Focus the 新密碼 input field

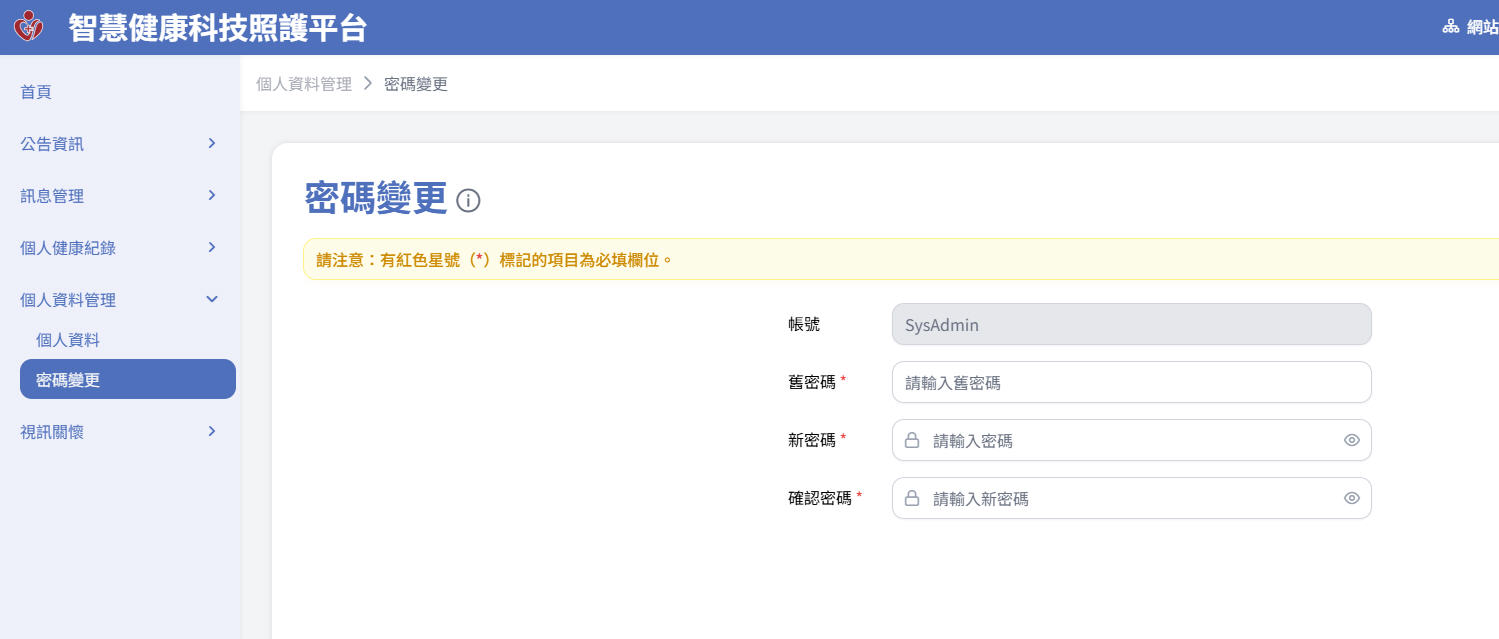tap(1130, 440)
